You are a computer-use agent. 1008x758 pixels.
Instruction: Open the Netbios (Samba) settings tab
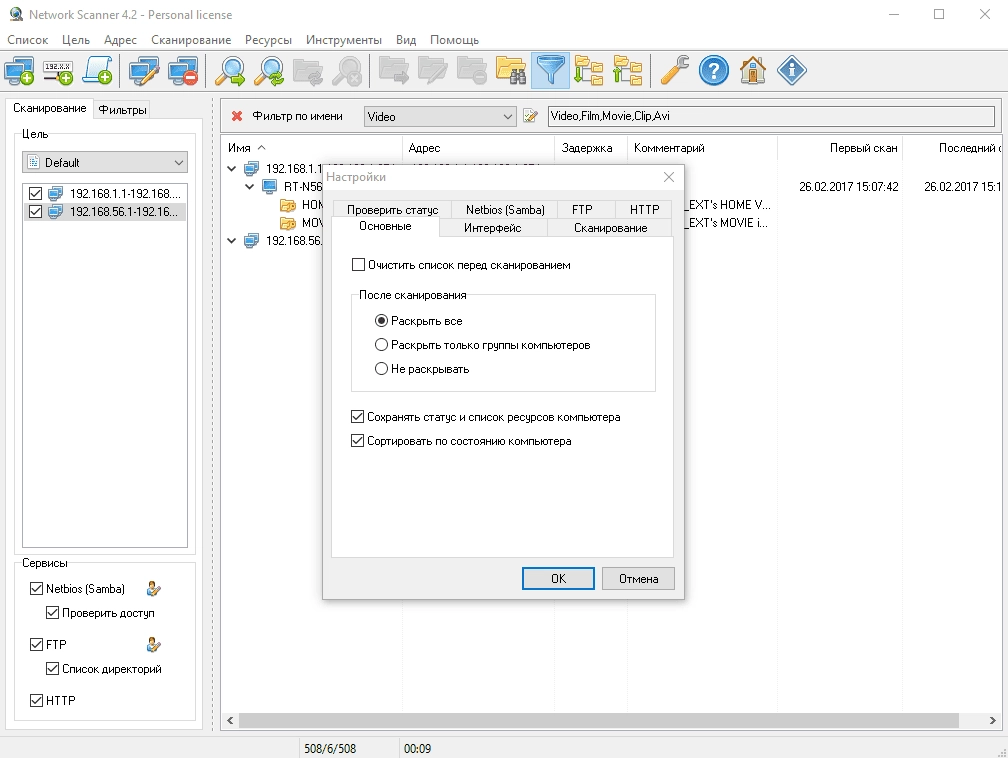click(x=505, y=210)
